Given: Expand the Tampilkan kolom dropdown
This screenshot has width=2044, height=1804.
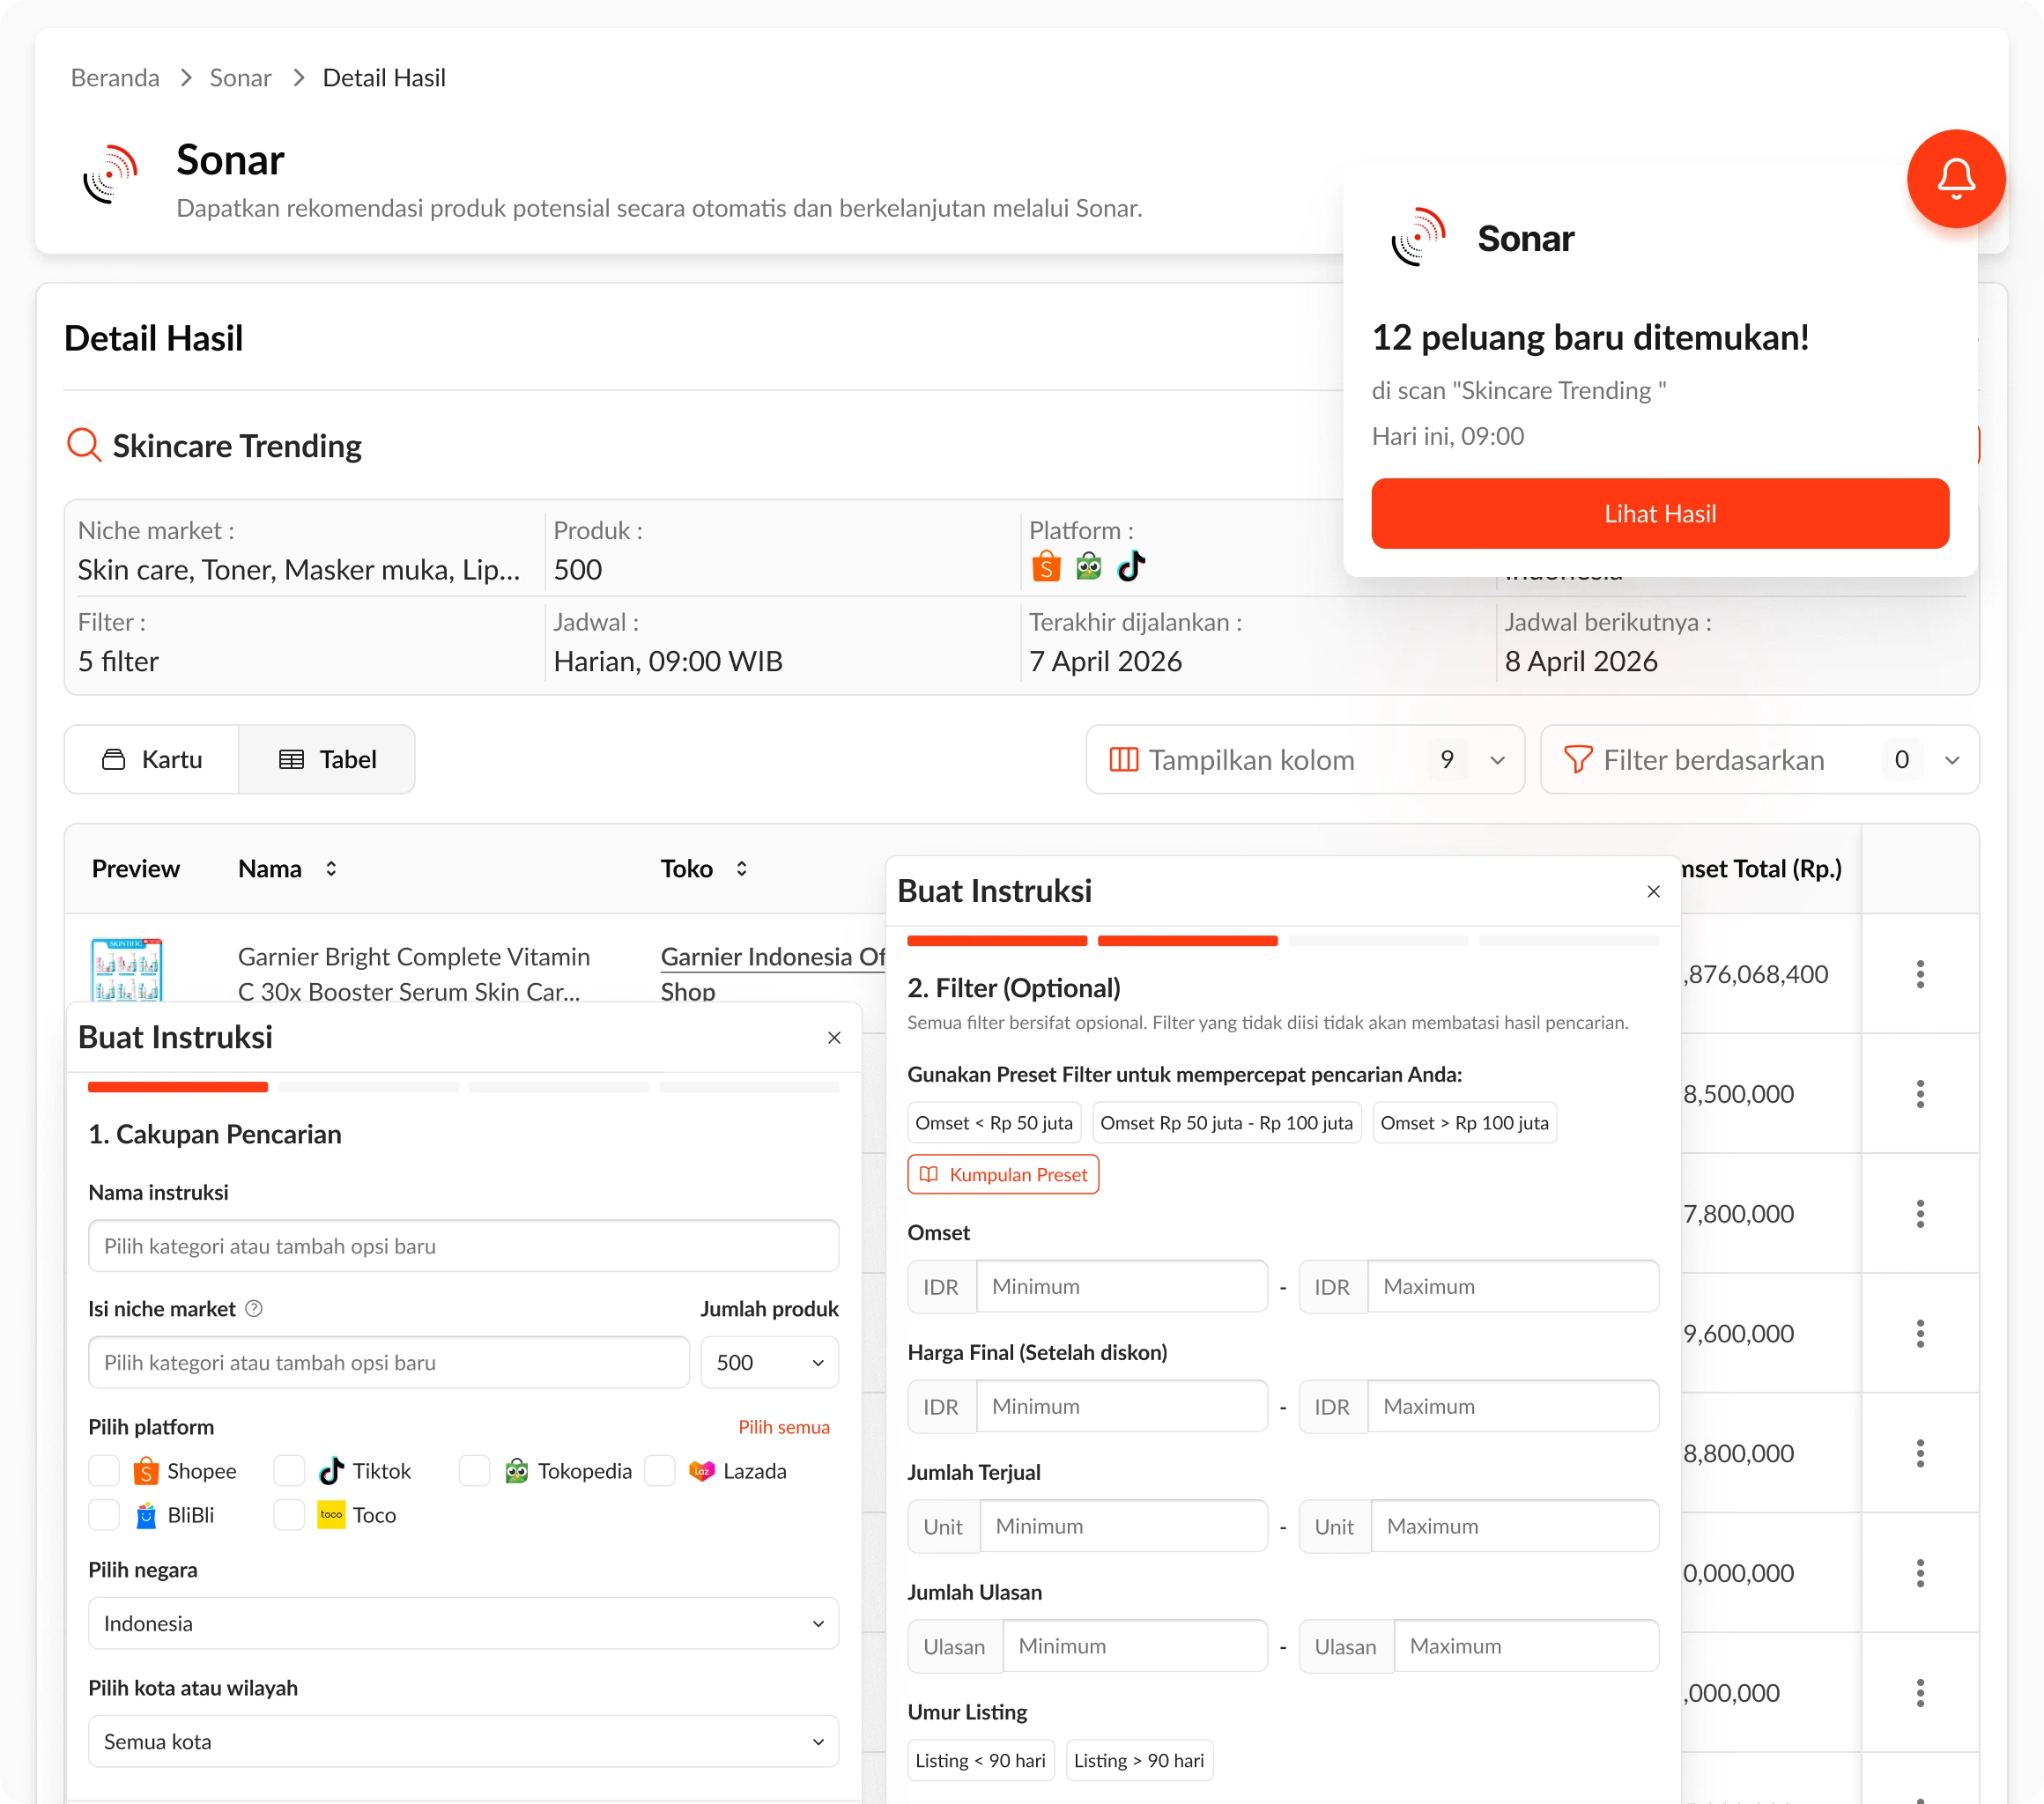Looking at the screenshot, I should pos(1305,760).
